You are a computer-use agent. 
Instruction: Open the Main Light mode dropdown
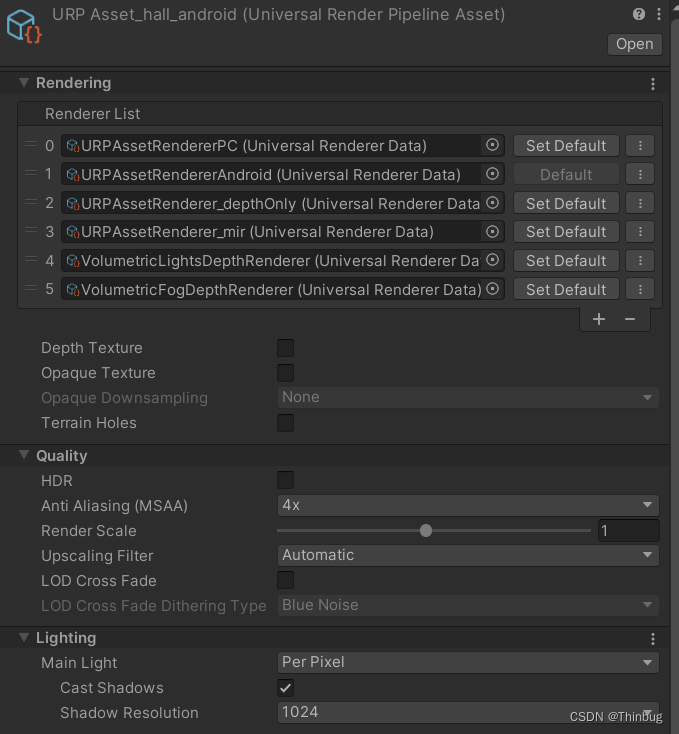coord(468,662)
